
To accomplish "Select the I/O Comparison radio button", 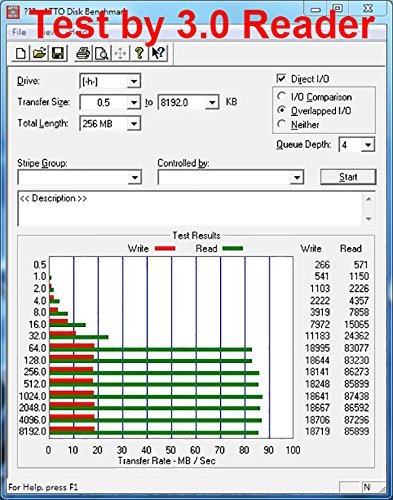I will point(282,97).
